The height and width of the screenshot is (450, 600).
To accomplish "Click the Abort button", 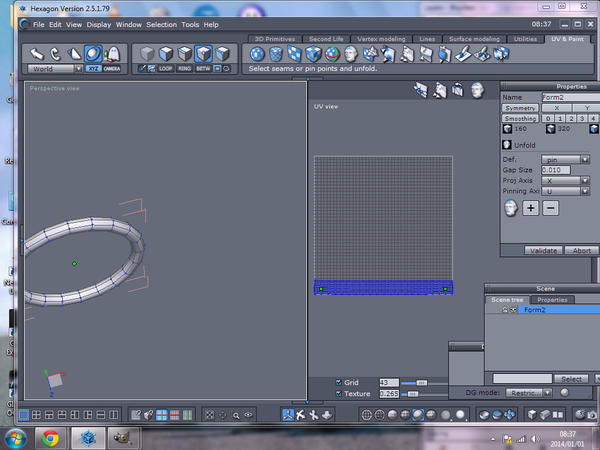I will 582,251.
